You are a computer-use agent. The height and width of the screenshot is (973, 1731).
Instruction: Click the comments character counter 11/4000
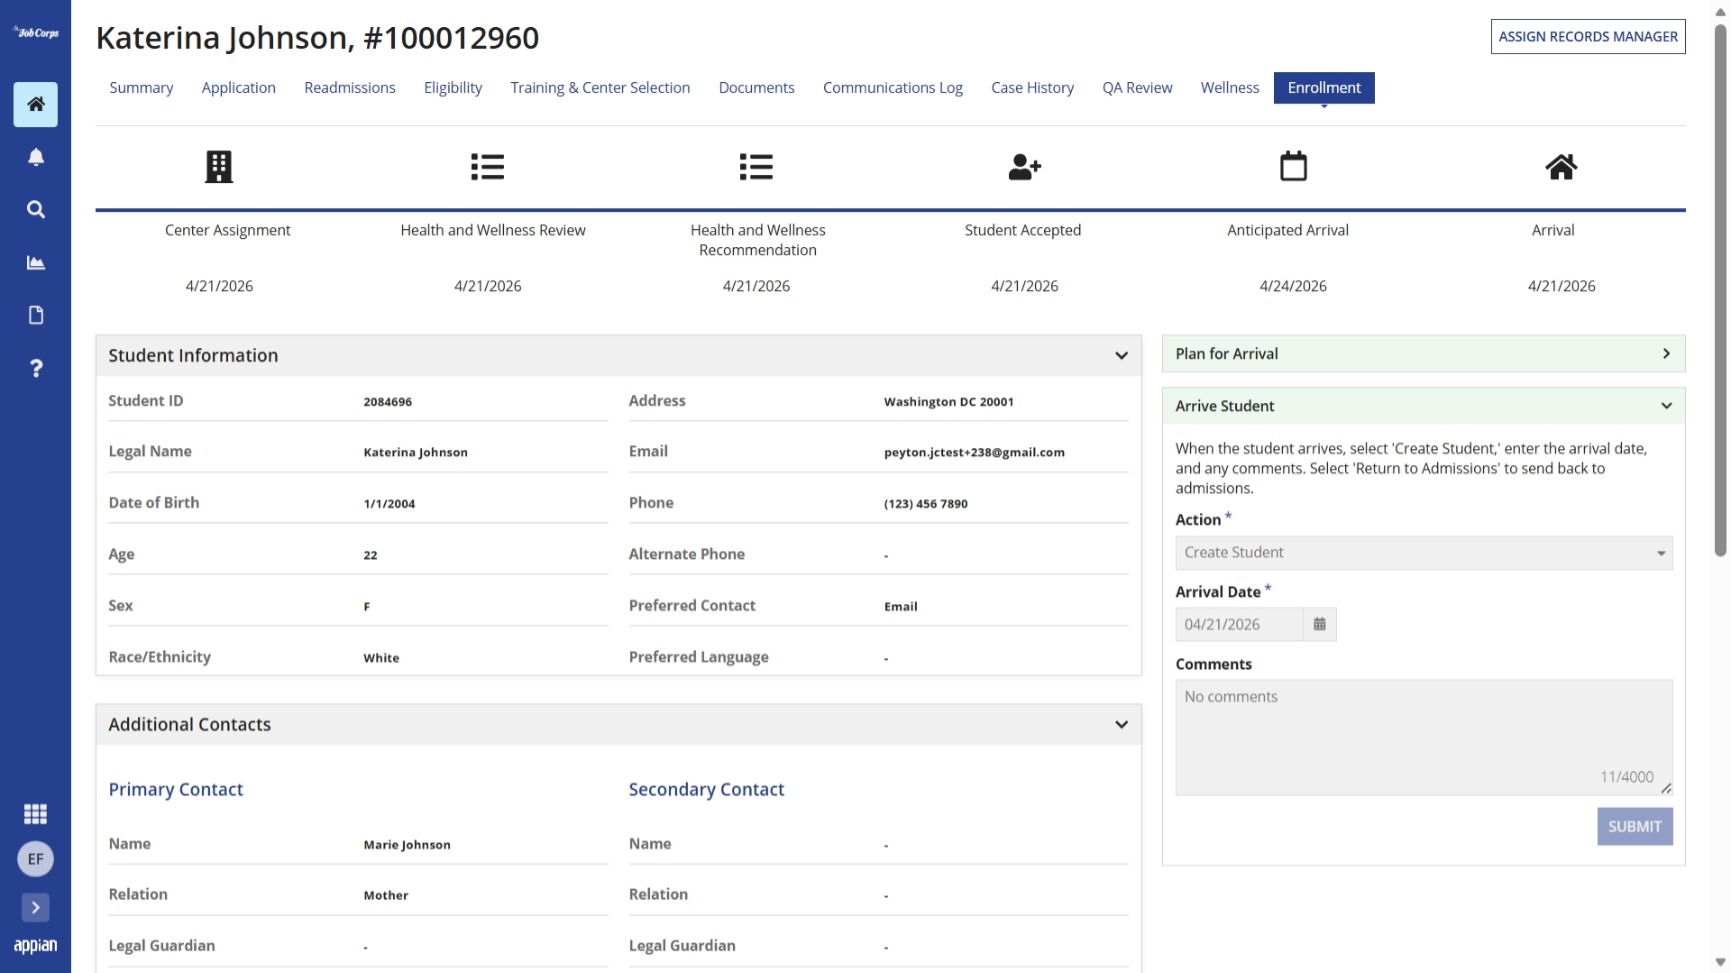click(1626, 777)
